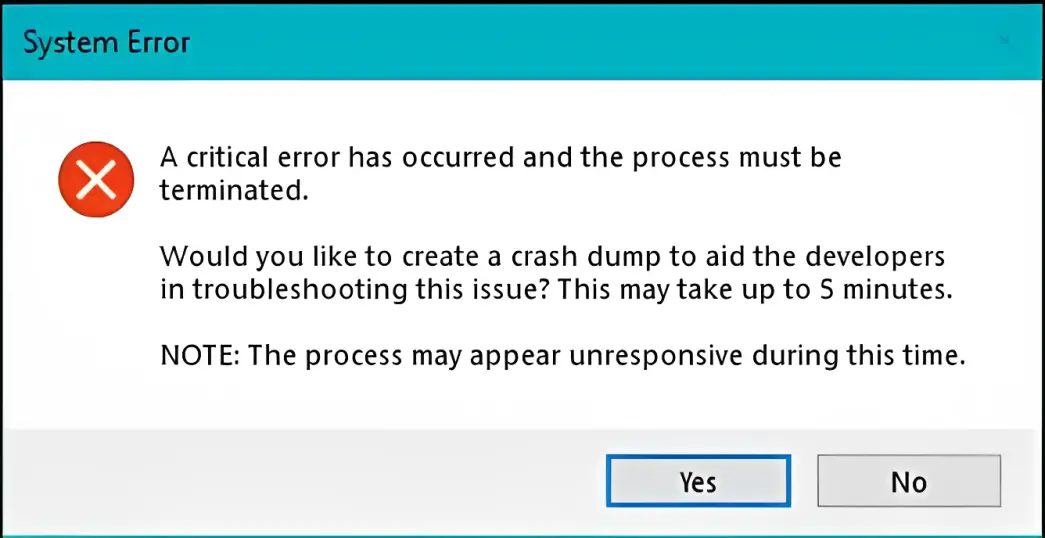Click the word "terminated." in the message

click(233, 190)
